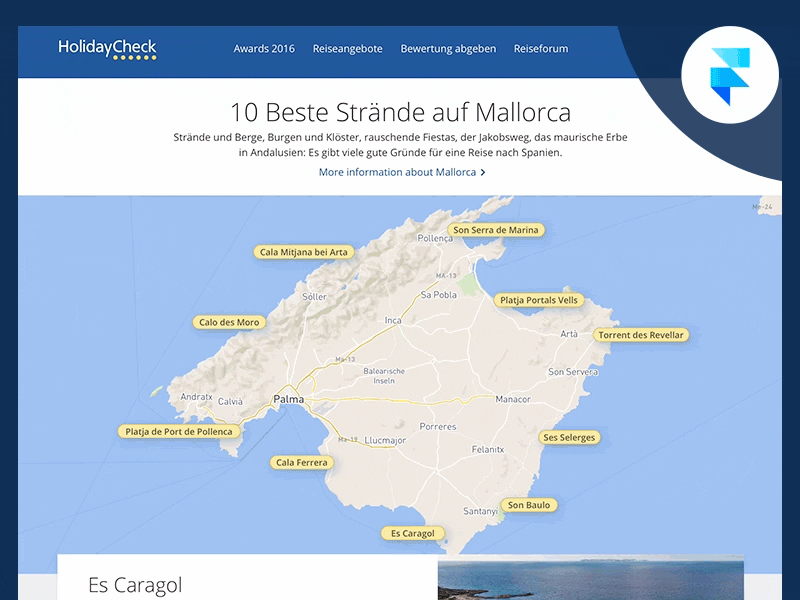Image resolution: width=800 pixels, height=600 pixels.
Task: Click the Sóller town name on the map
Action: (x=314, y=296)
